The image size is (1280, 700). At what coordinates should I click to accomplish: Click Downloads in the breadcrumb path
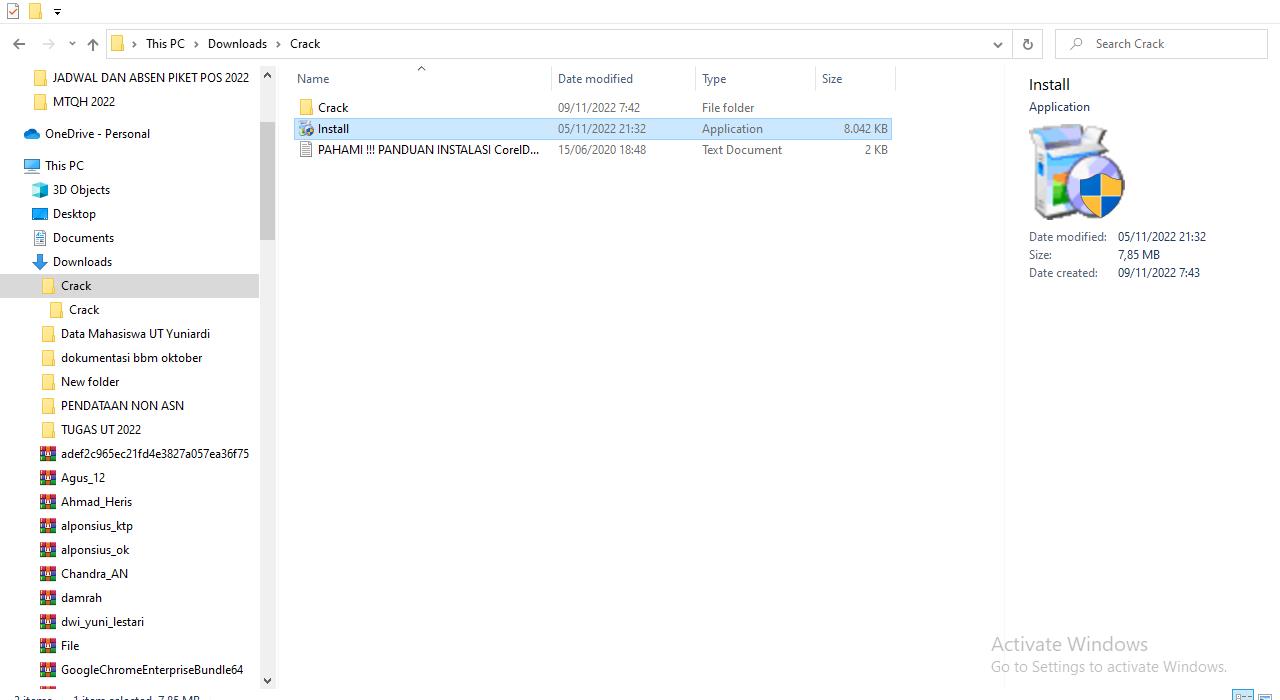[x=237, y=44]
